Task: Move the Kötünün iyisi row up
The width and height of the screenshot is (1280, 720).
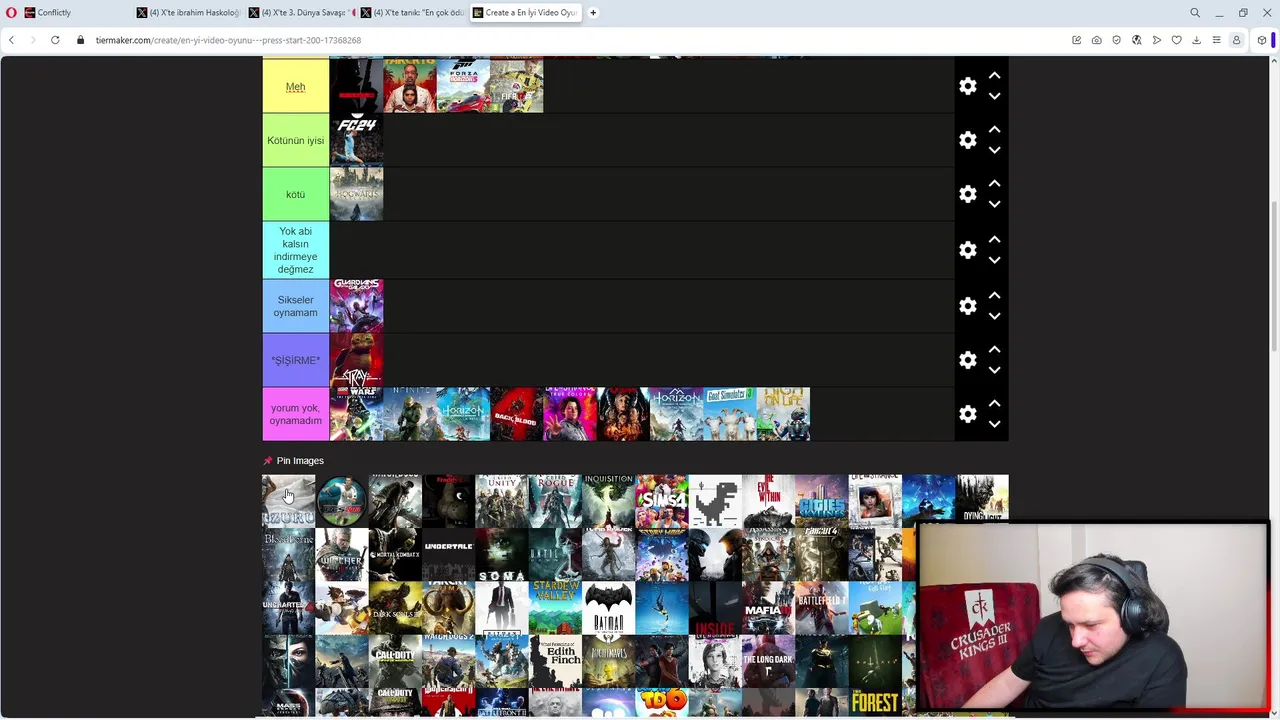Action: (994, 130)
